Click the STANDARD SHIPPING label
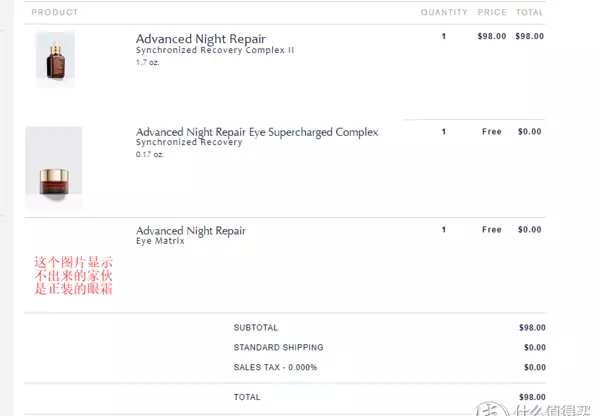The image size is (600, 416). (x=279, y=347)
